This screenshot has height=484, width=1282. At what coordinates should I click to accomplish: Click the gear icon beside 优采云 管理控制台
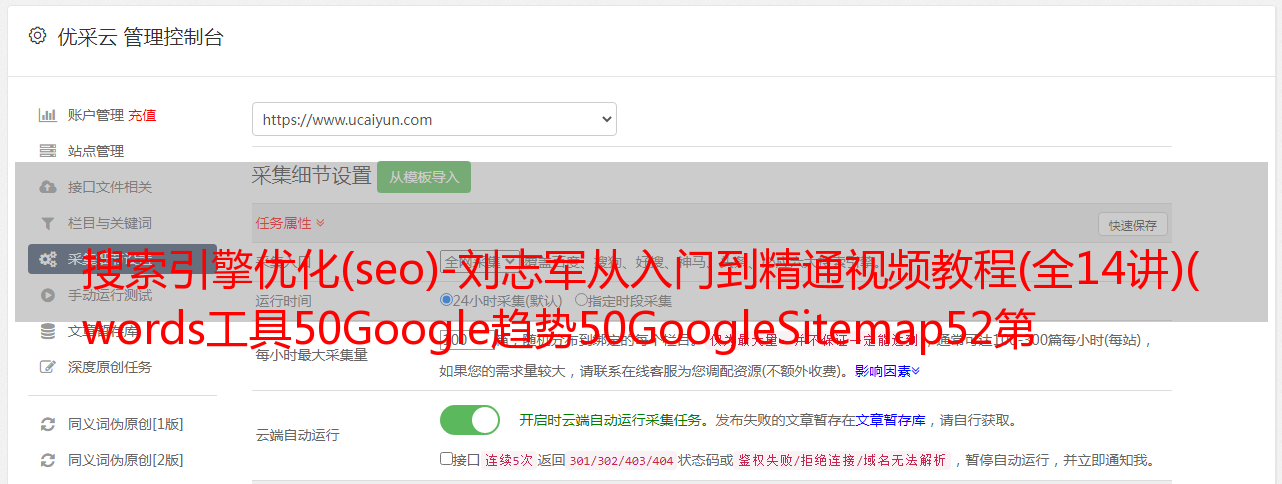click(37, 36)
